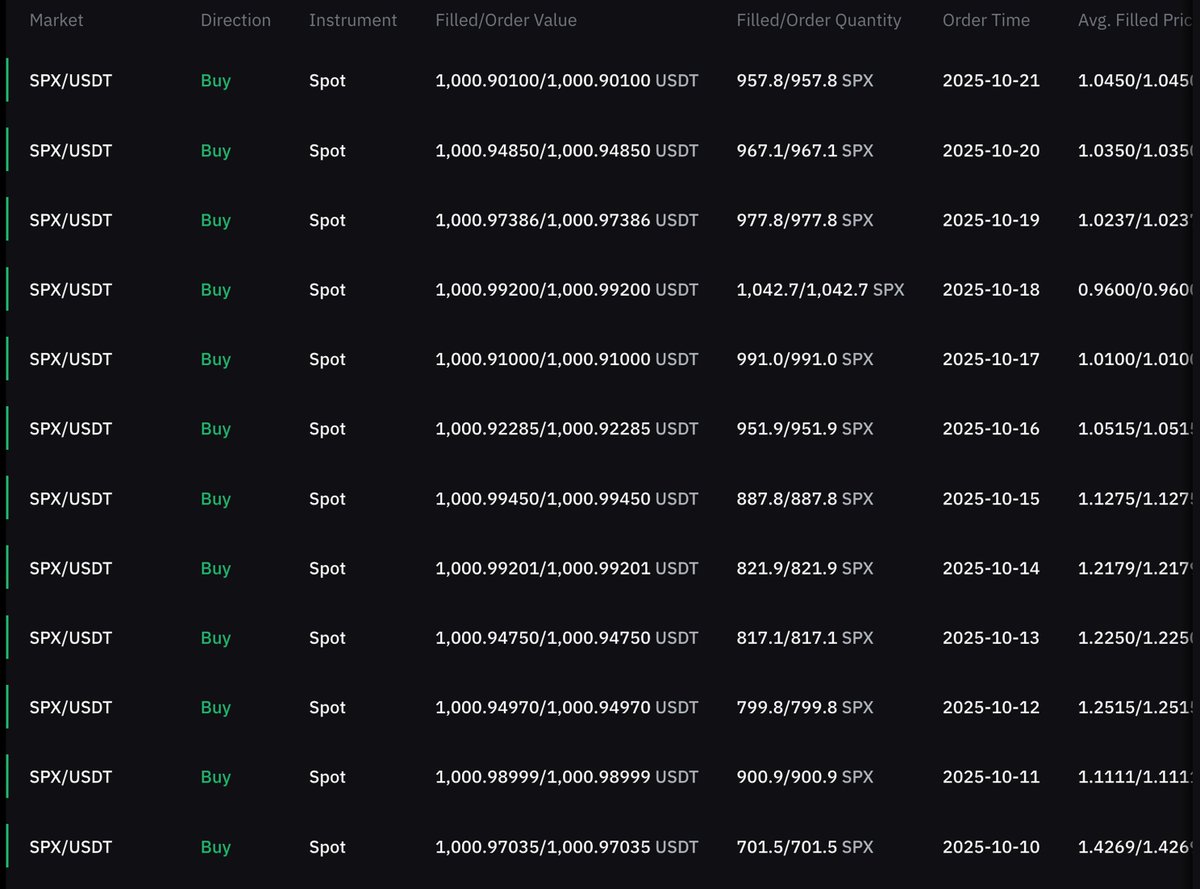Click the Filled/Order Value column header
The height and width of the screenshot is (889, 1200).
pyautogui.click(x=506, y=20)
